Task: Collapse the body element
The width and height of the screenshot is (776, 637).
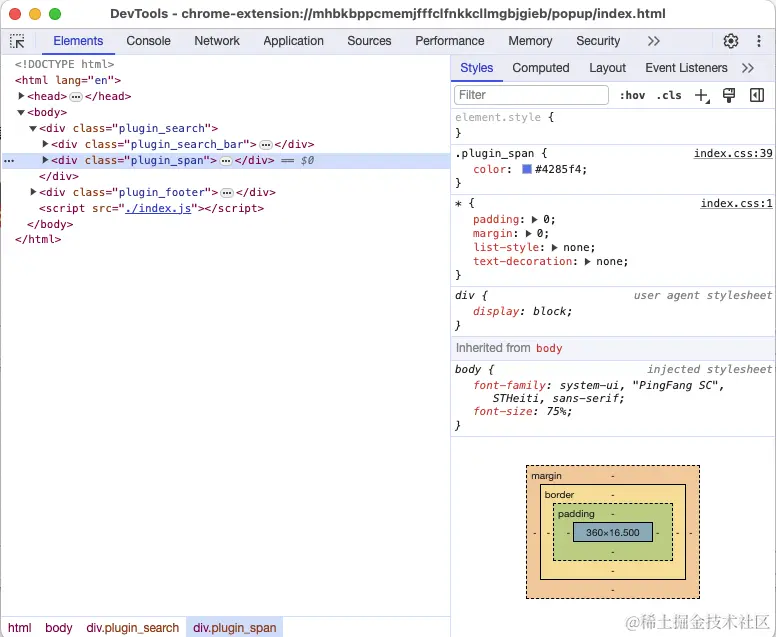Action: tap(21, 112)
